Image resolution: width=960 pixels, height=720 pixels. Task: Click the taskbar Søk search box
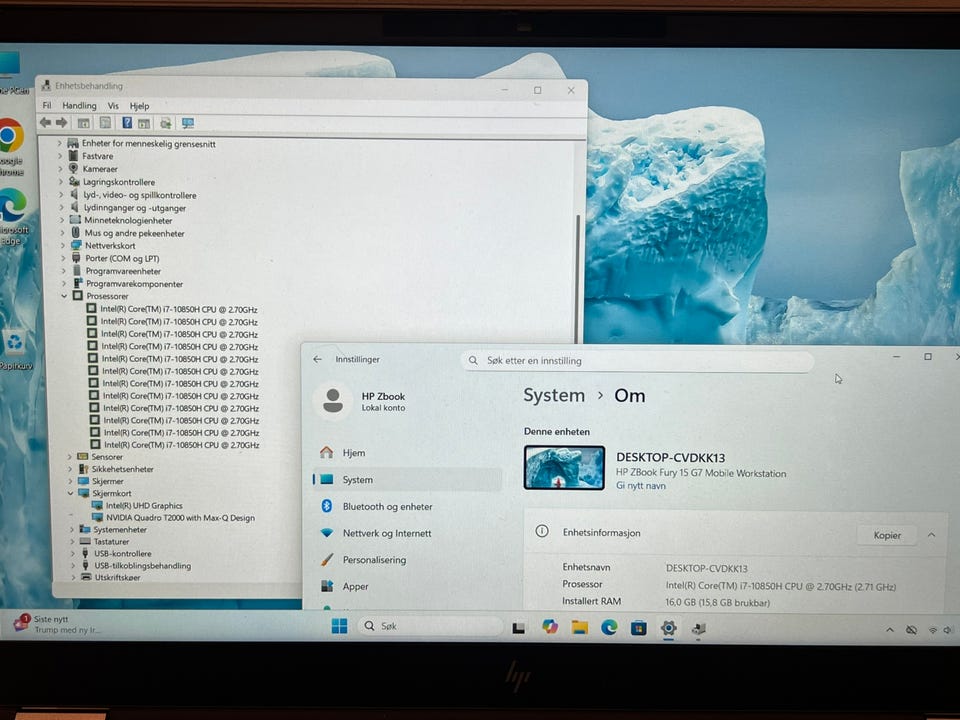(x=430, y=626)
